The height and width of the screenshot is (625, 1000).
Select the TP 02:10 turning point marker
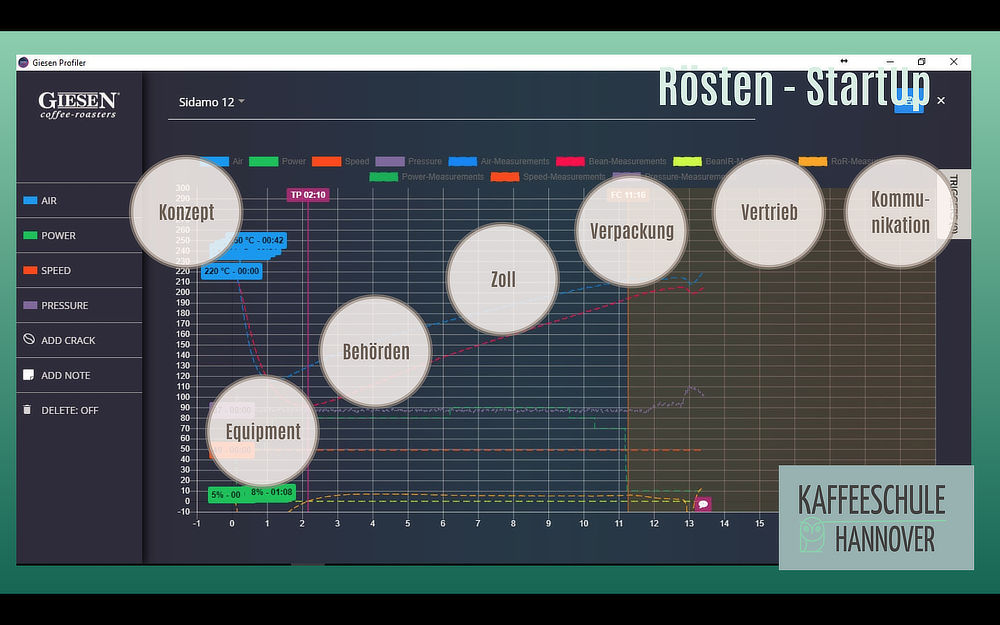click(x=308, y=195)
